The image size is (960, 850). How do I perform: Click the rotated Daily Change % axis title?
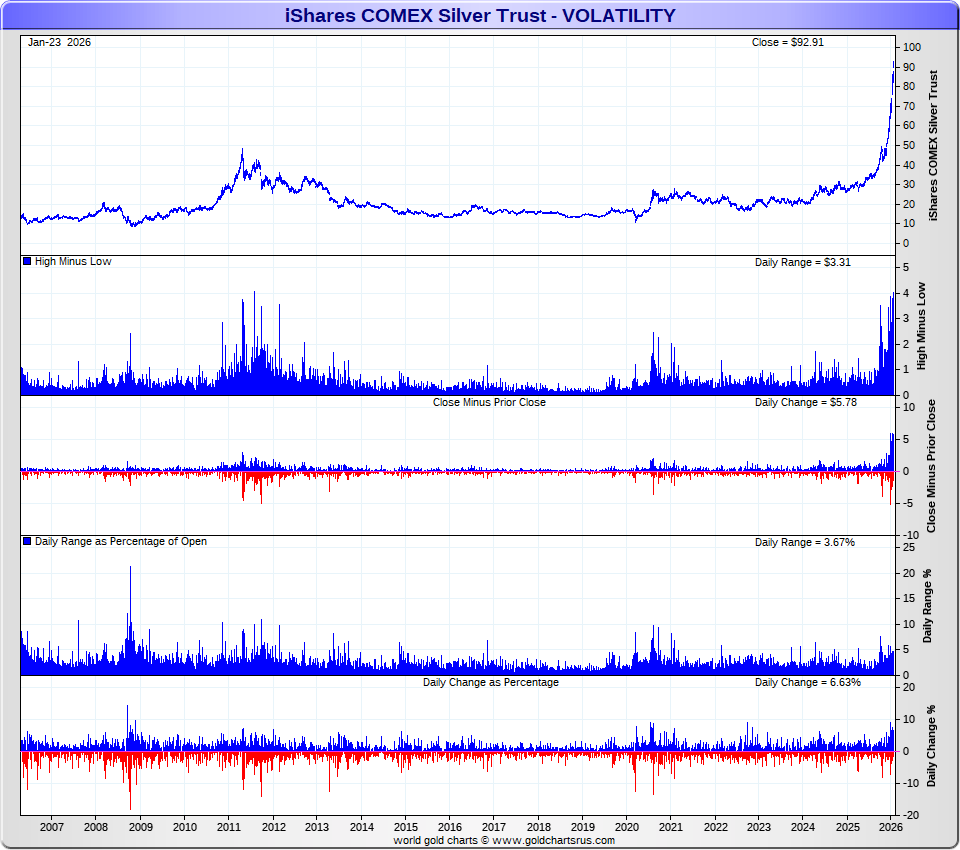point(930,745)
